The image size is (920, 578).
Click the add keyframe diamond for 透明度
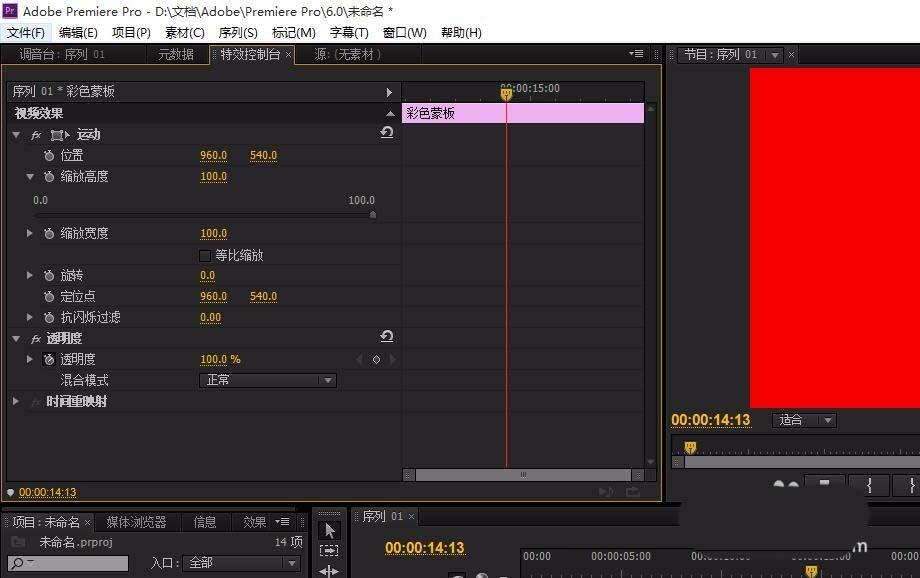pos(376,359)
